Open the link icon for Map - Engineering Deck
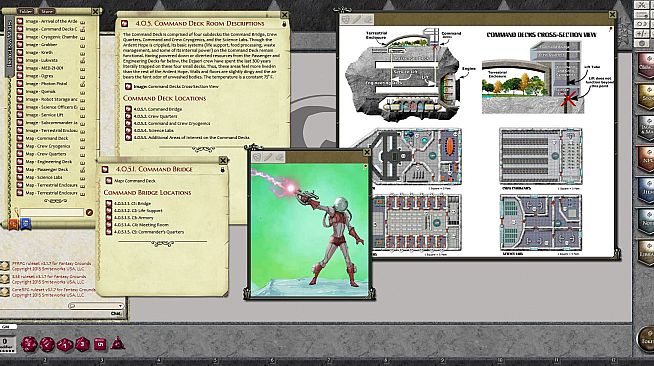This screenshot has height=366, width=654. [x=20, y=162]
